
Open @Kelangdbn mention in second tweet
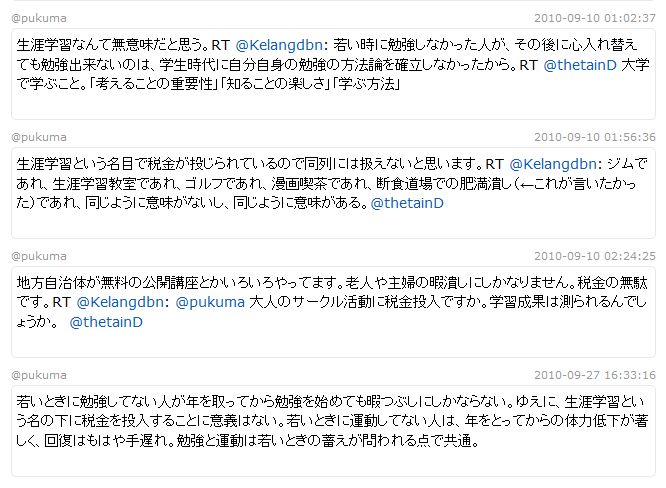pyautogui.click(x=553, y=164)
